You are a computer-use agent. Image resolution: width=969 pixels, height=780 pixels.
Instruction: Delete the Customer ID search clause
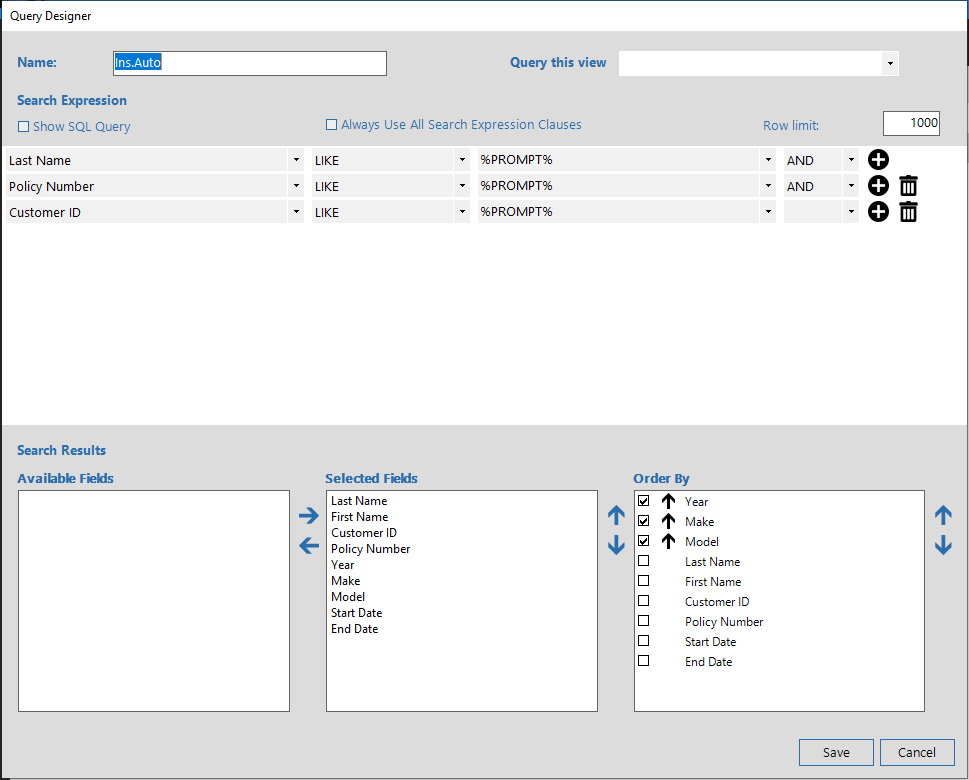[x=908, y=212]
